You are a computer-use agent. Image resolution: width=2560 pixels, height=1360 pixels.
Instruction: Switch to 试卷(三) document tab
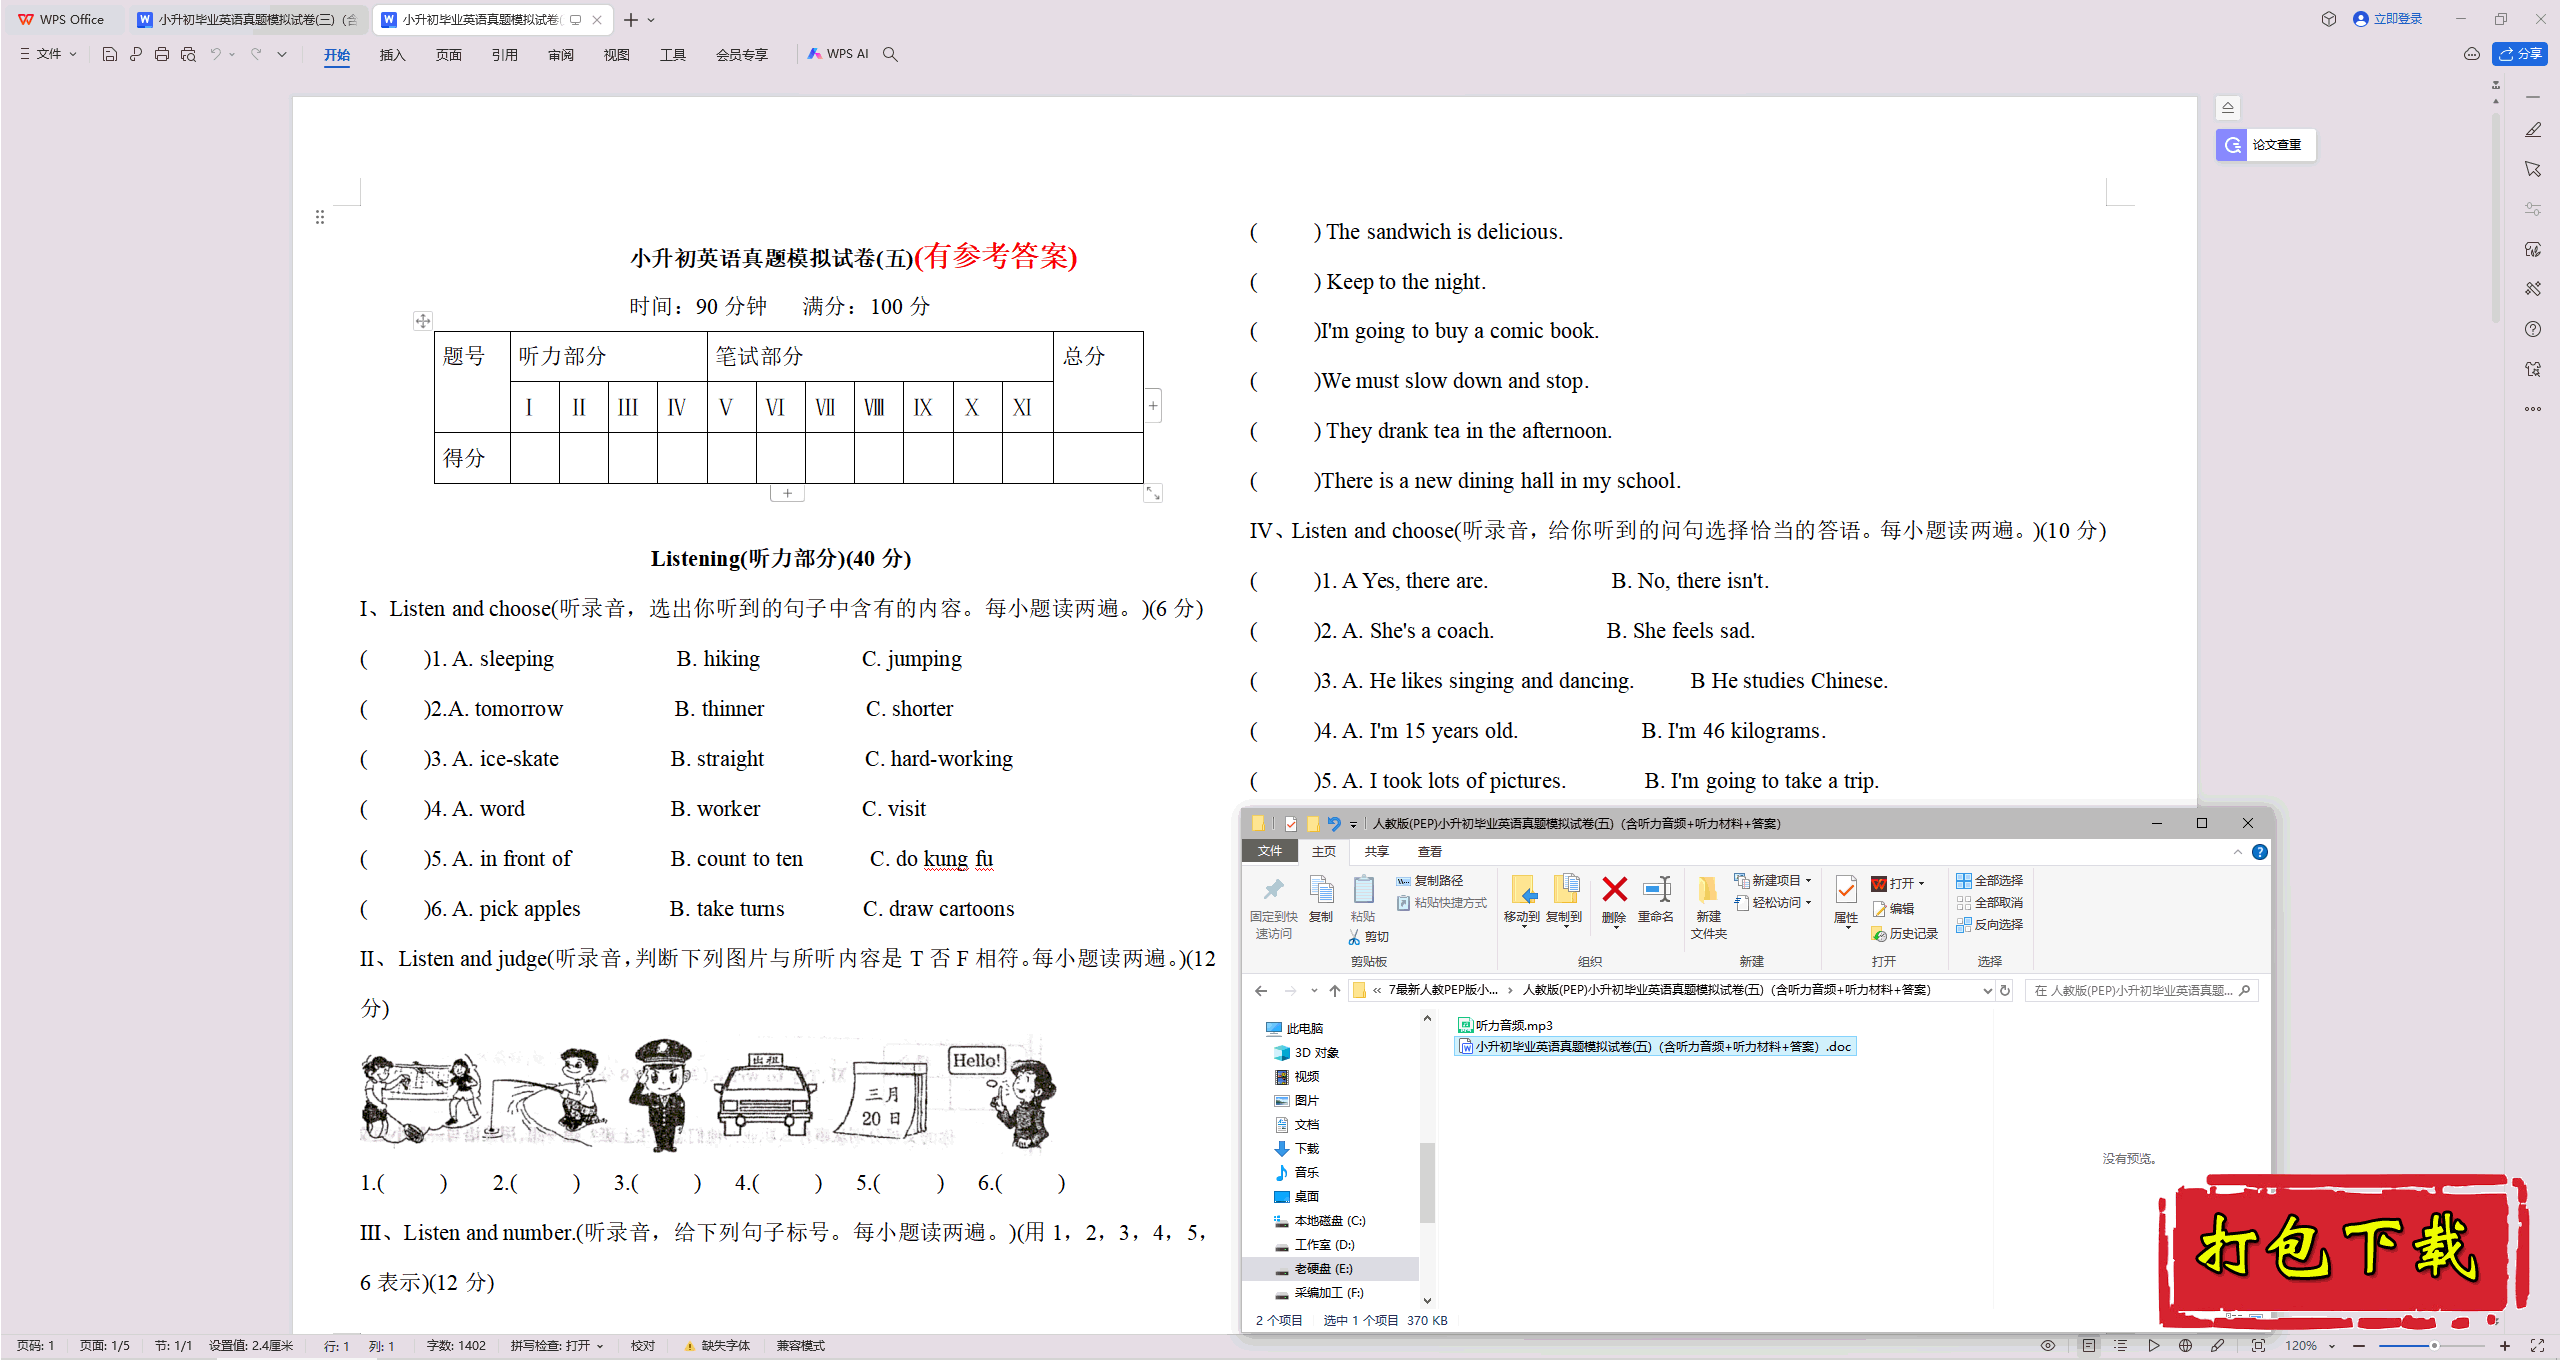[248, 20]
